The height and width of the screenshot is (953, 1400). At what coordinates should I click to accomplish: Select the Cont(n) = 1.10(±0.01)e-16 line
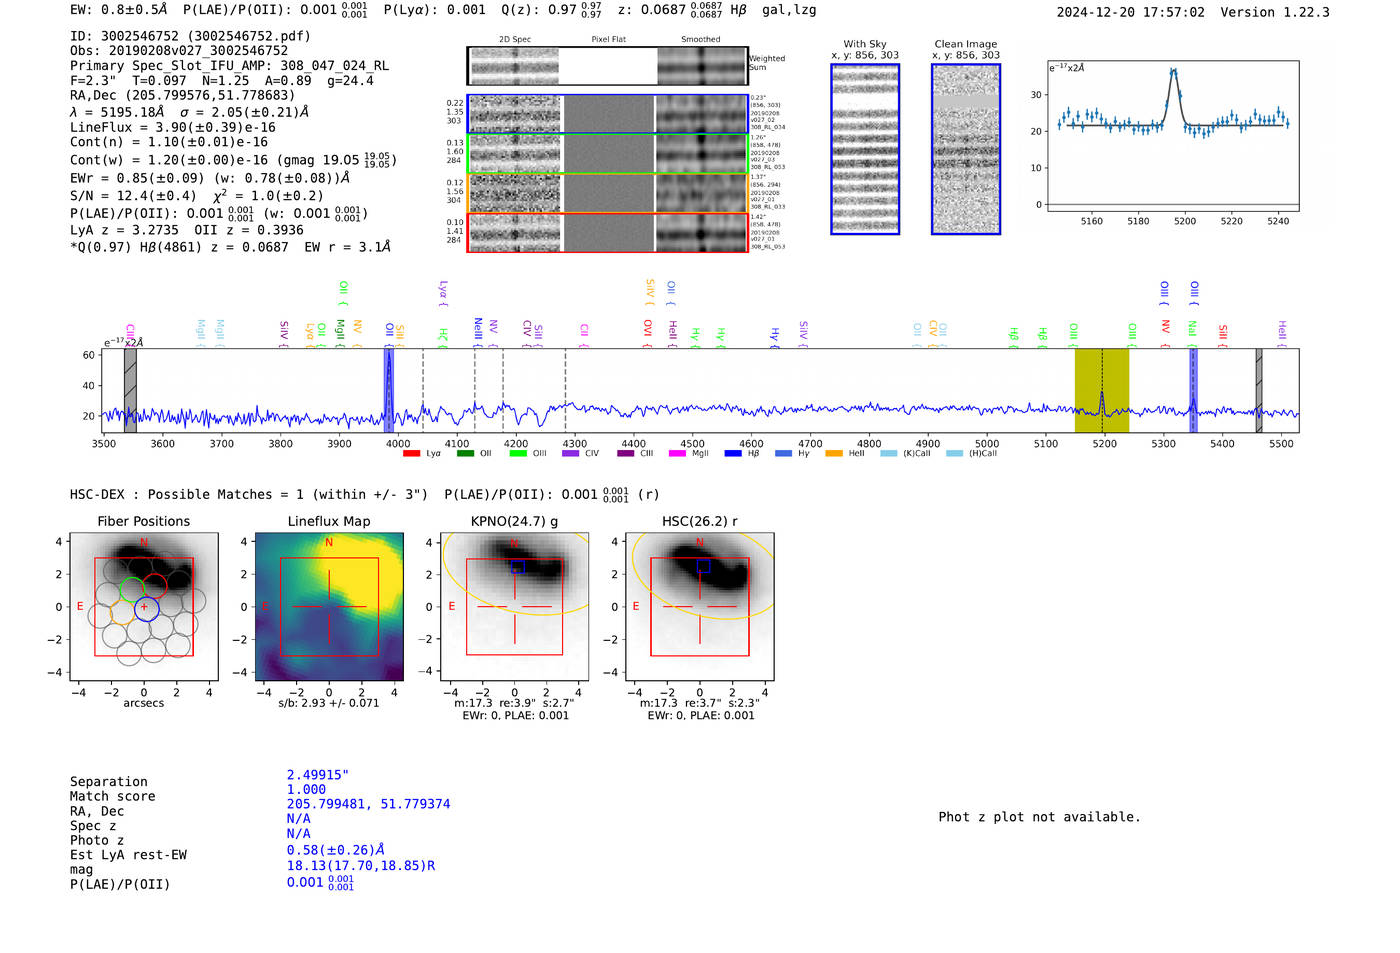[169, 143]
